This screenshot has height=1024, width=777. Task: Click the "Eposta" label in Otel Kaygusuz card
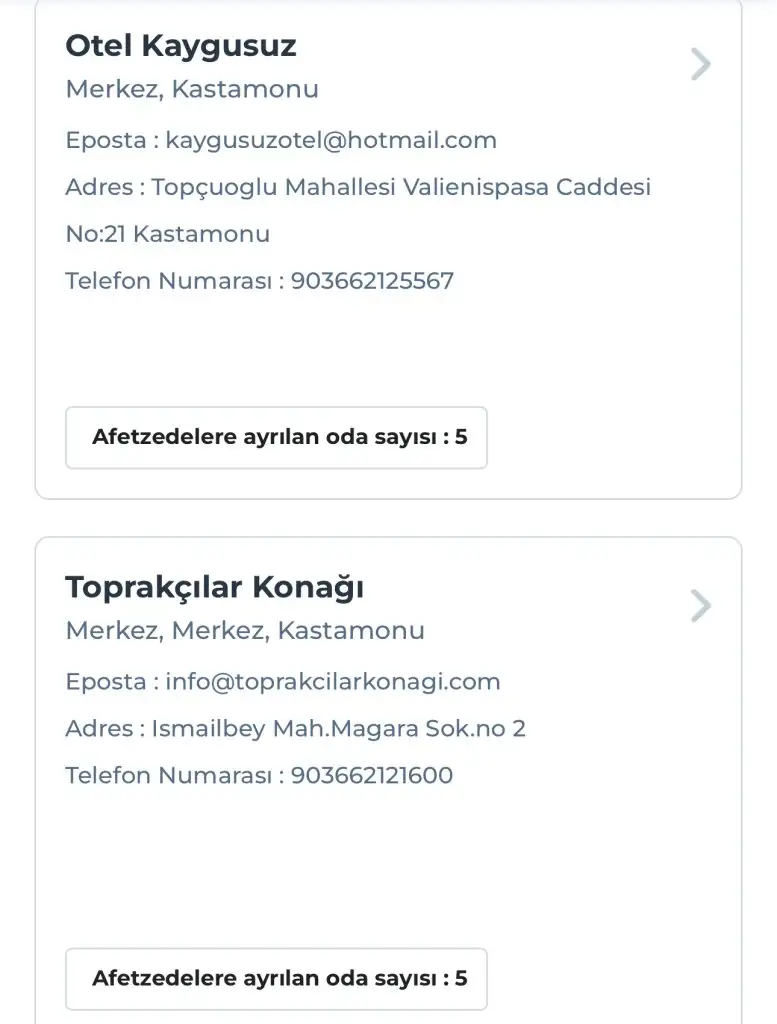(105, 140)
